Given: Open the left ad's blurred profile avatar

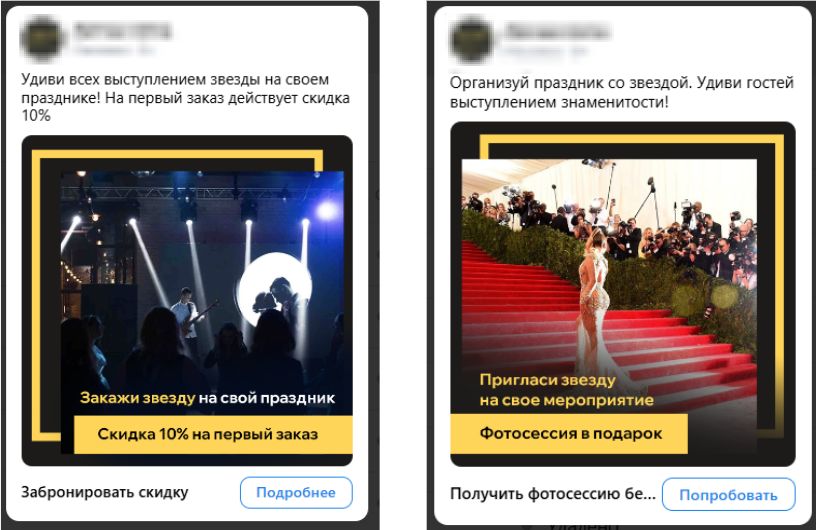Looking at the screenshot, I should click(42, 38).
